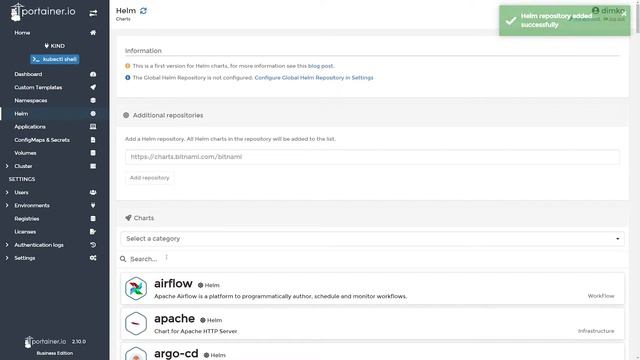Click the argo-cd chart logo
This screenshot has width=640, height=360.
(136, 354)
